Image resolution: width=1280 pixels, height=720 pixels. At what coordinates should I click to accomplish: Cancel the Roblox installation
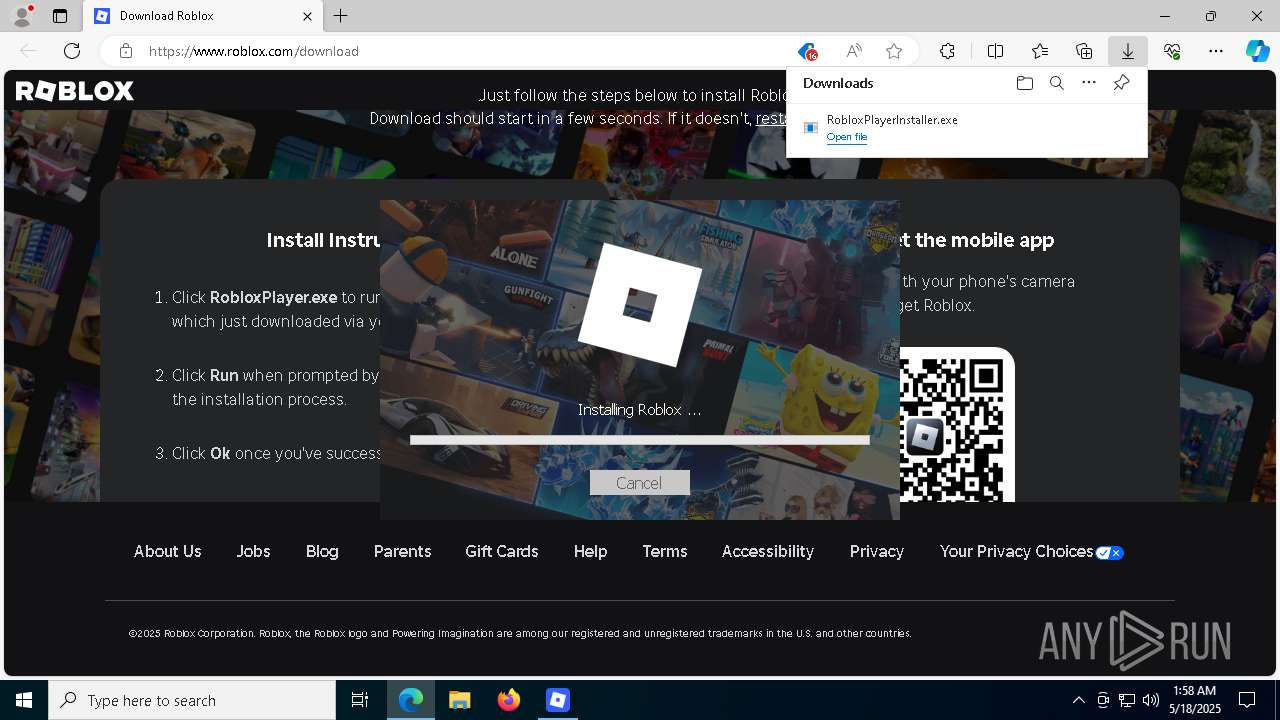click(639, 483)
